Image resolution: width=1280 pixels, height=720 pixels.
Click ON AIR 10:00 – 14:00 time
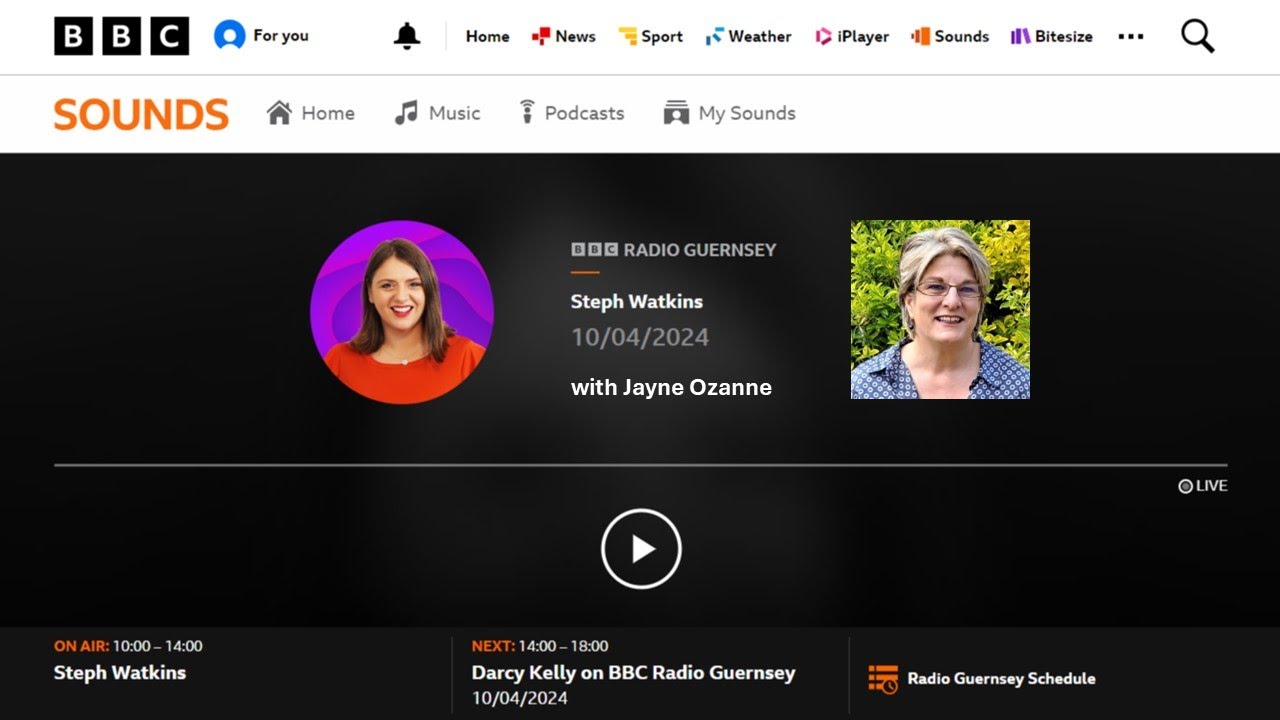pos(128,646)
